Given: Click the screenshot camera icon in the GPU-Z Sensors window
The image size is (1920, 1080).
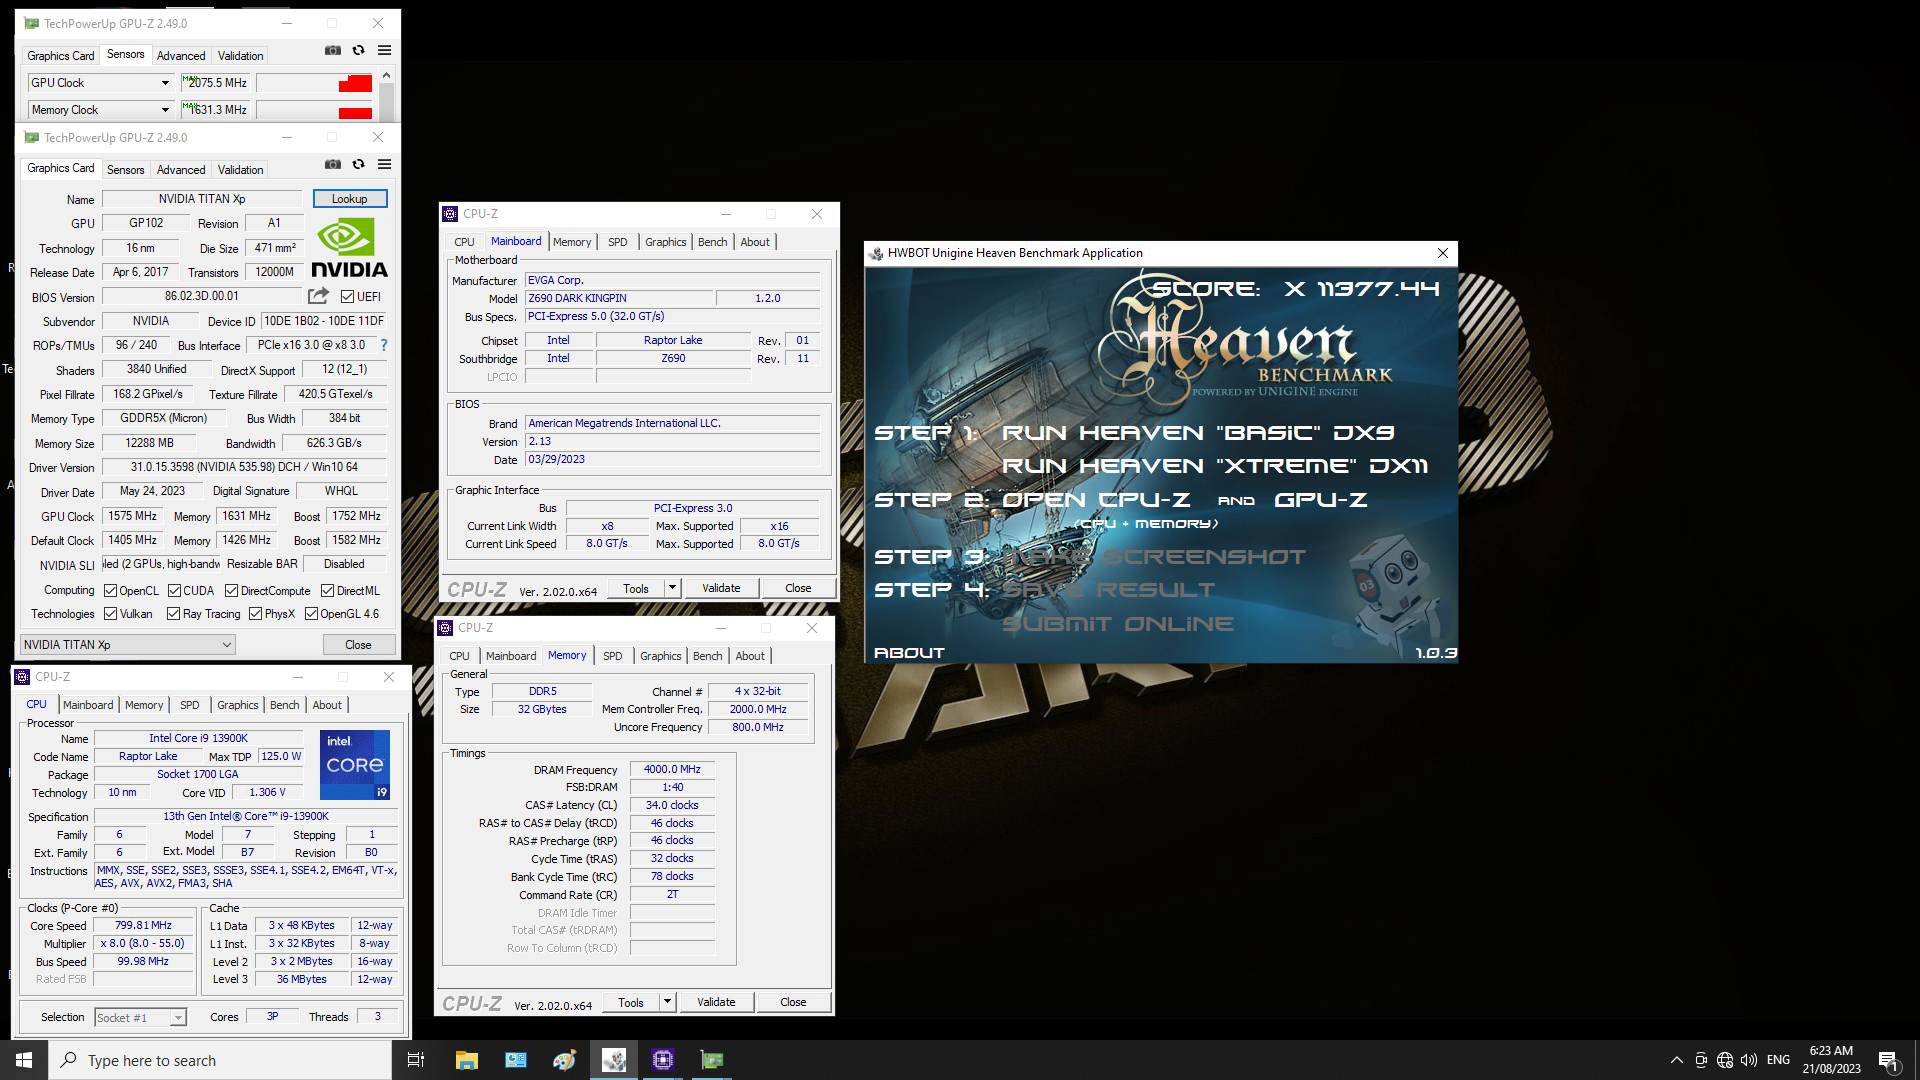Looking at the screenshot, I should (333, 50).
